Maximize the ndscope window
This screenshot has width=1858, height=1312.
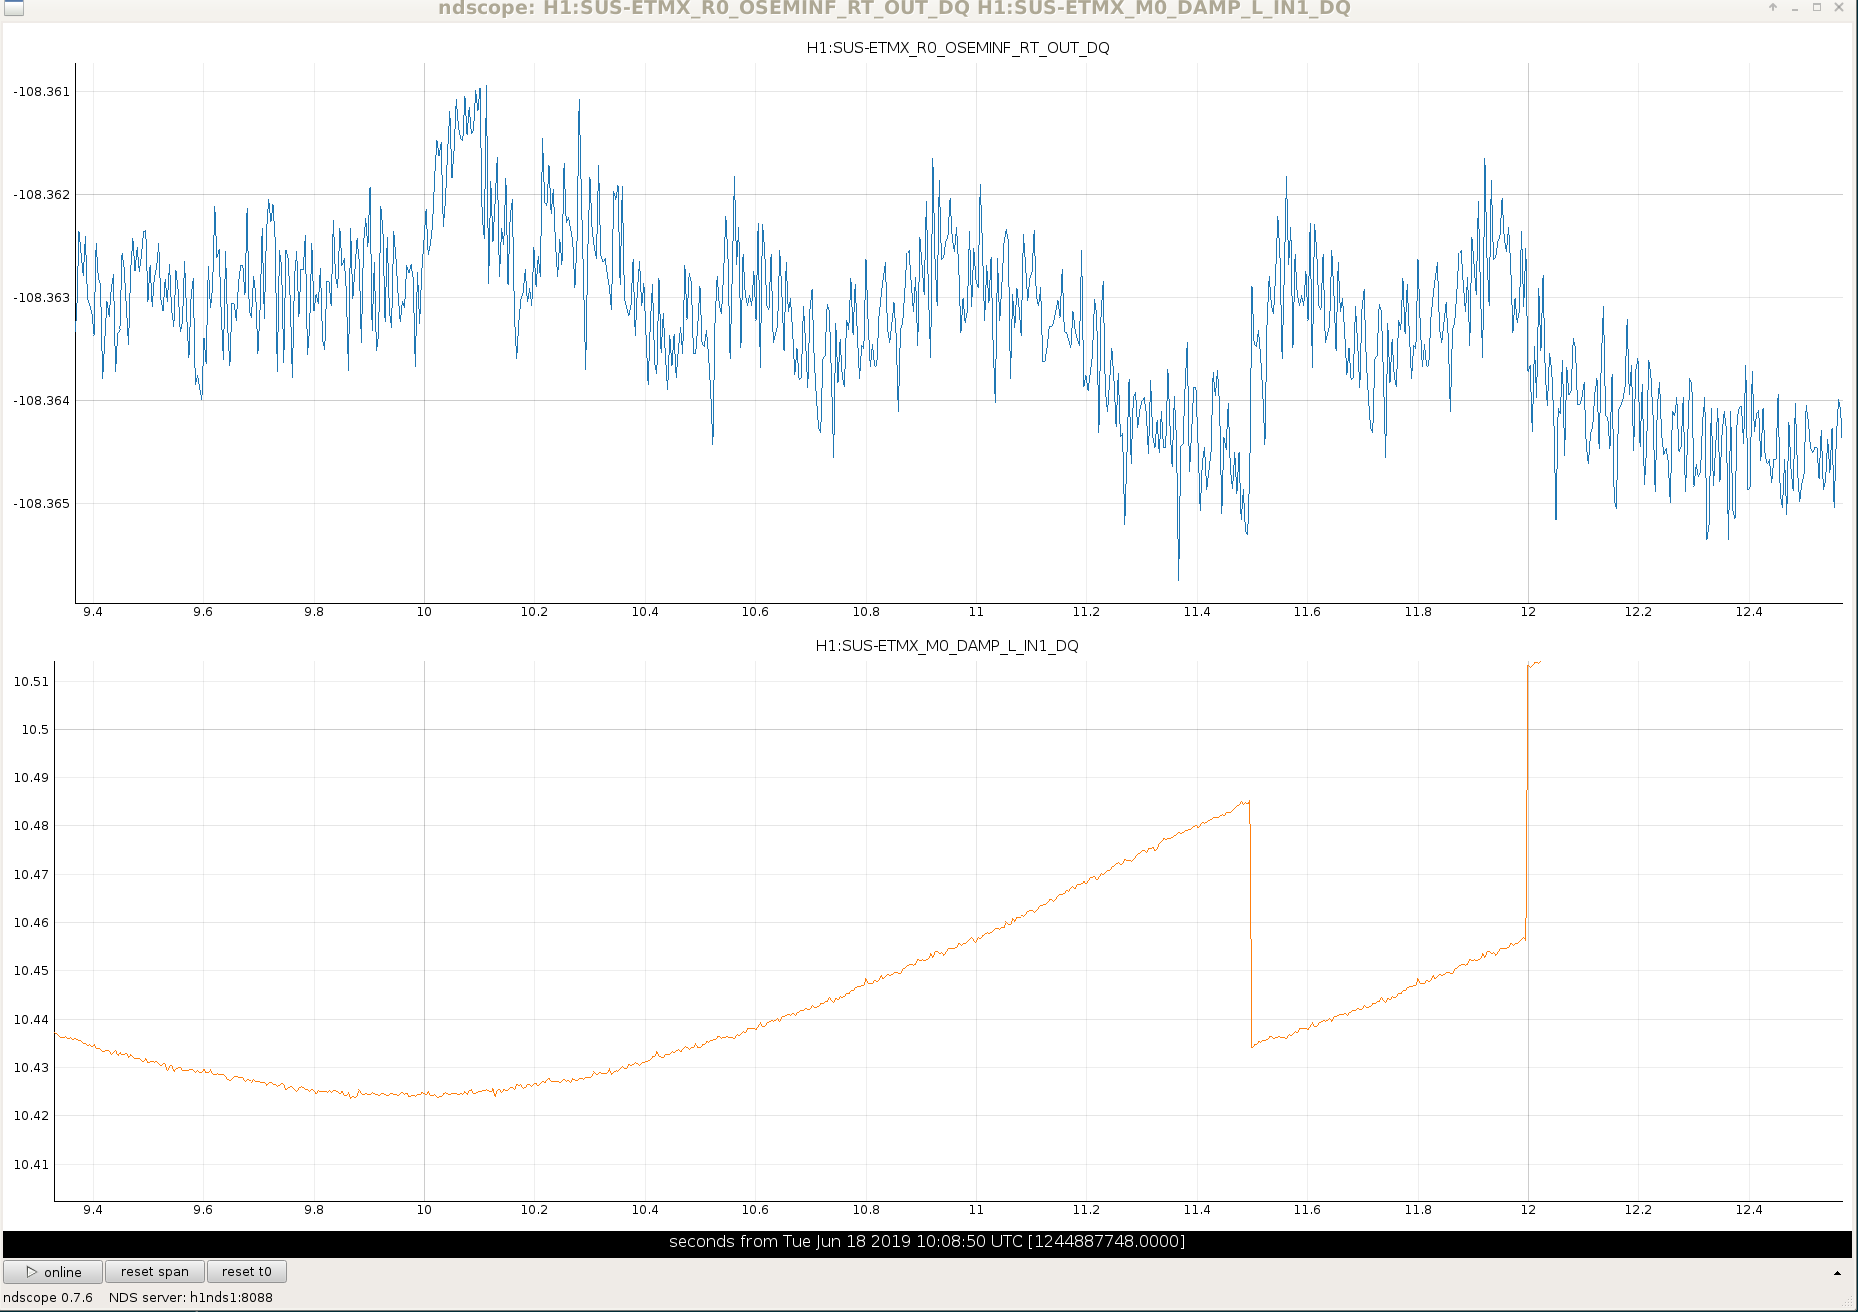1817,7
